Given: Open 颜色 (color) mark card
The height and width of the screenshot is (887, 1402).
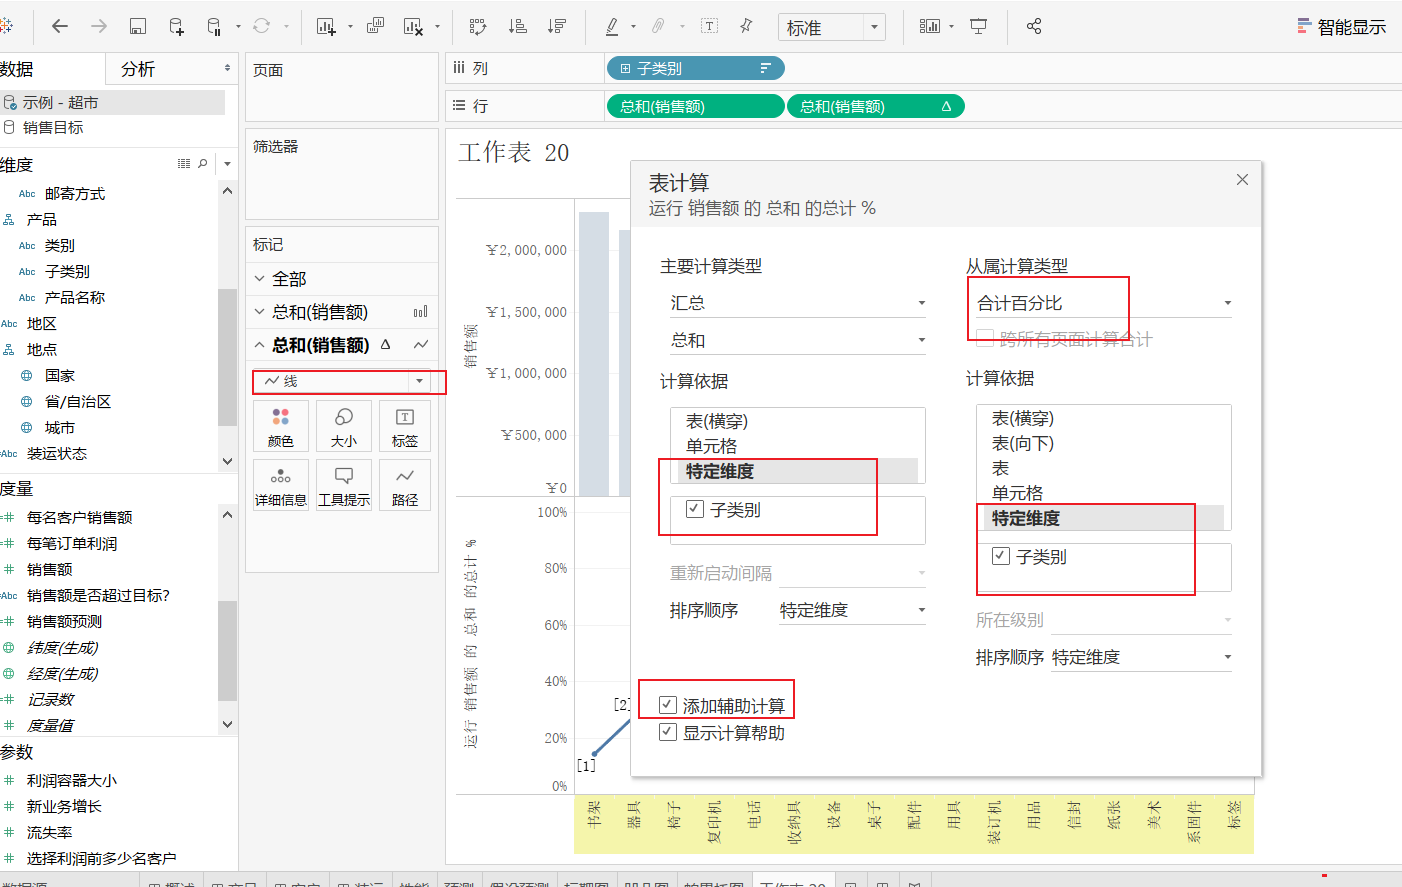Looking at the screenshot, I should tap(281, 426).
